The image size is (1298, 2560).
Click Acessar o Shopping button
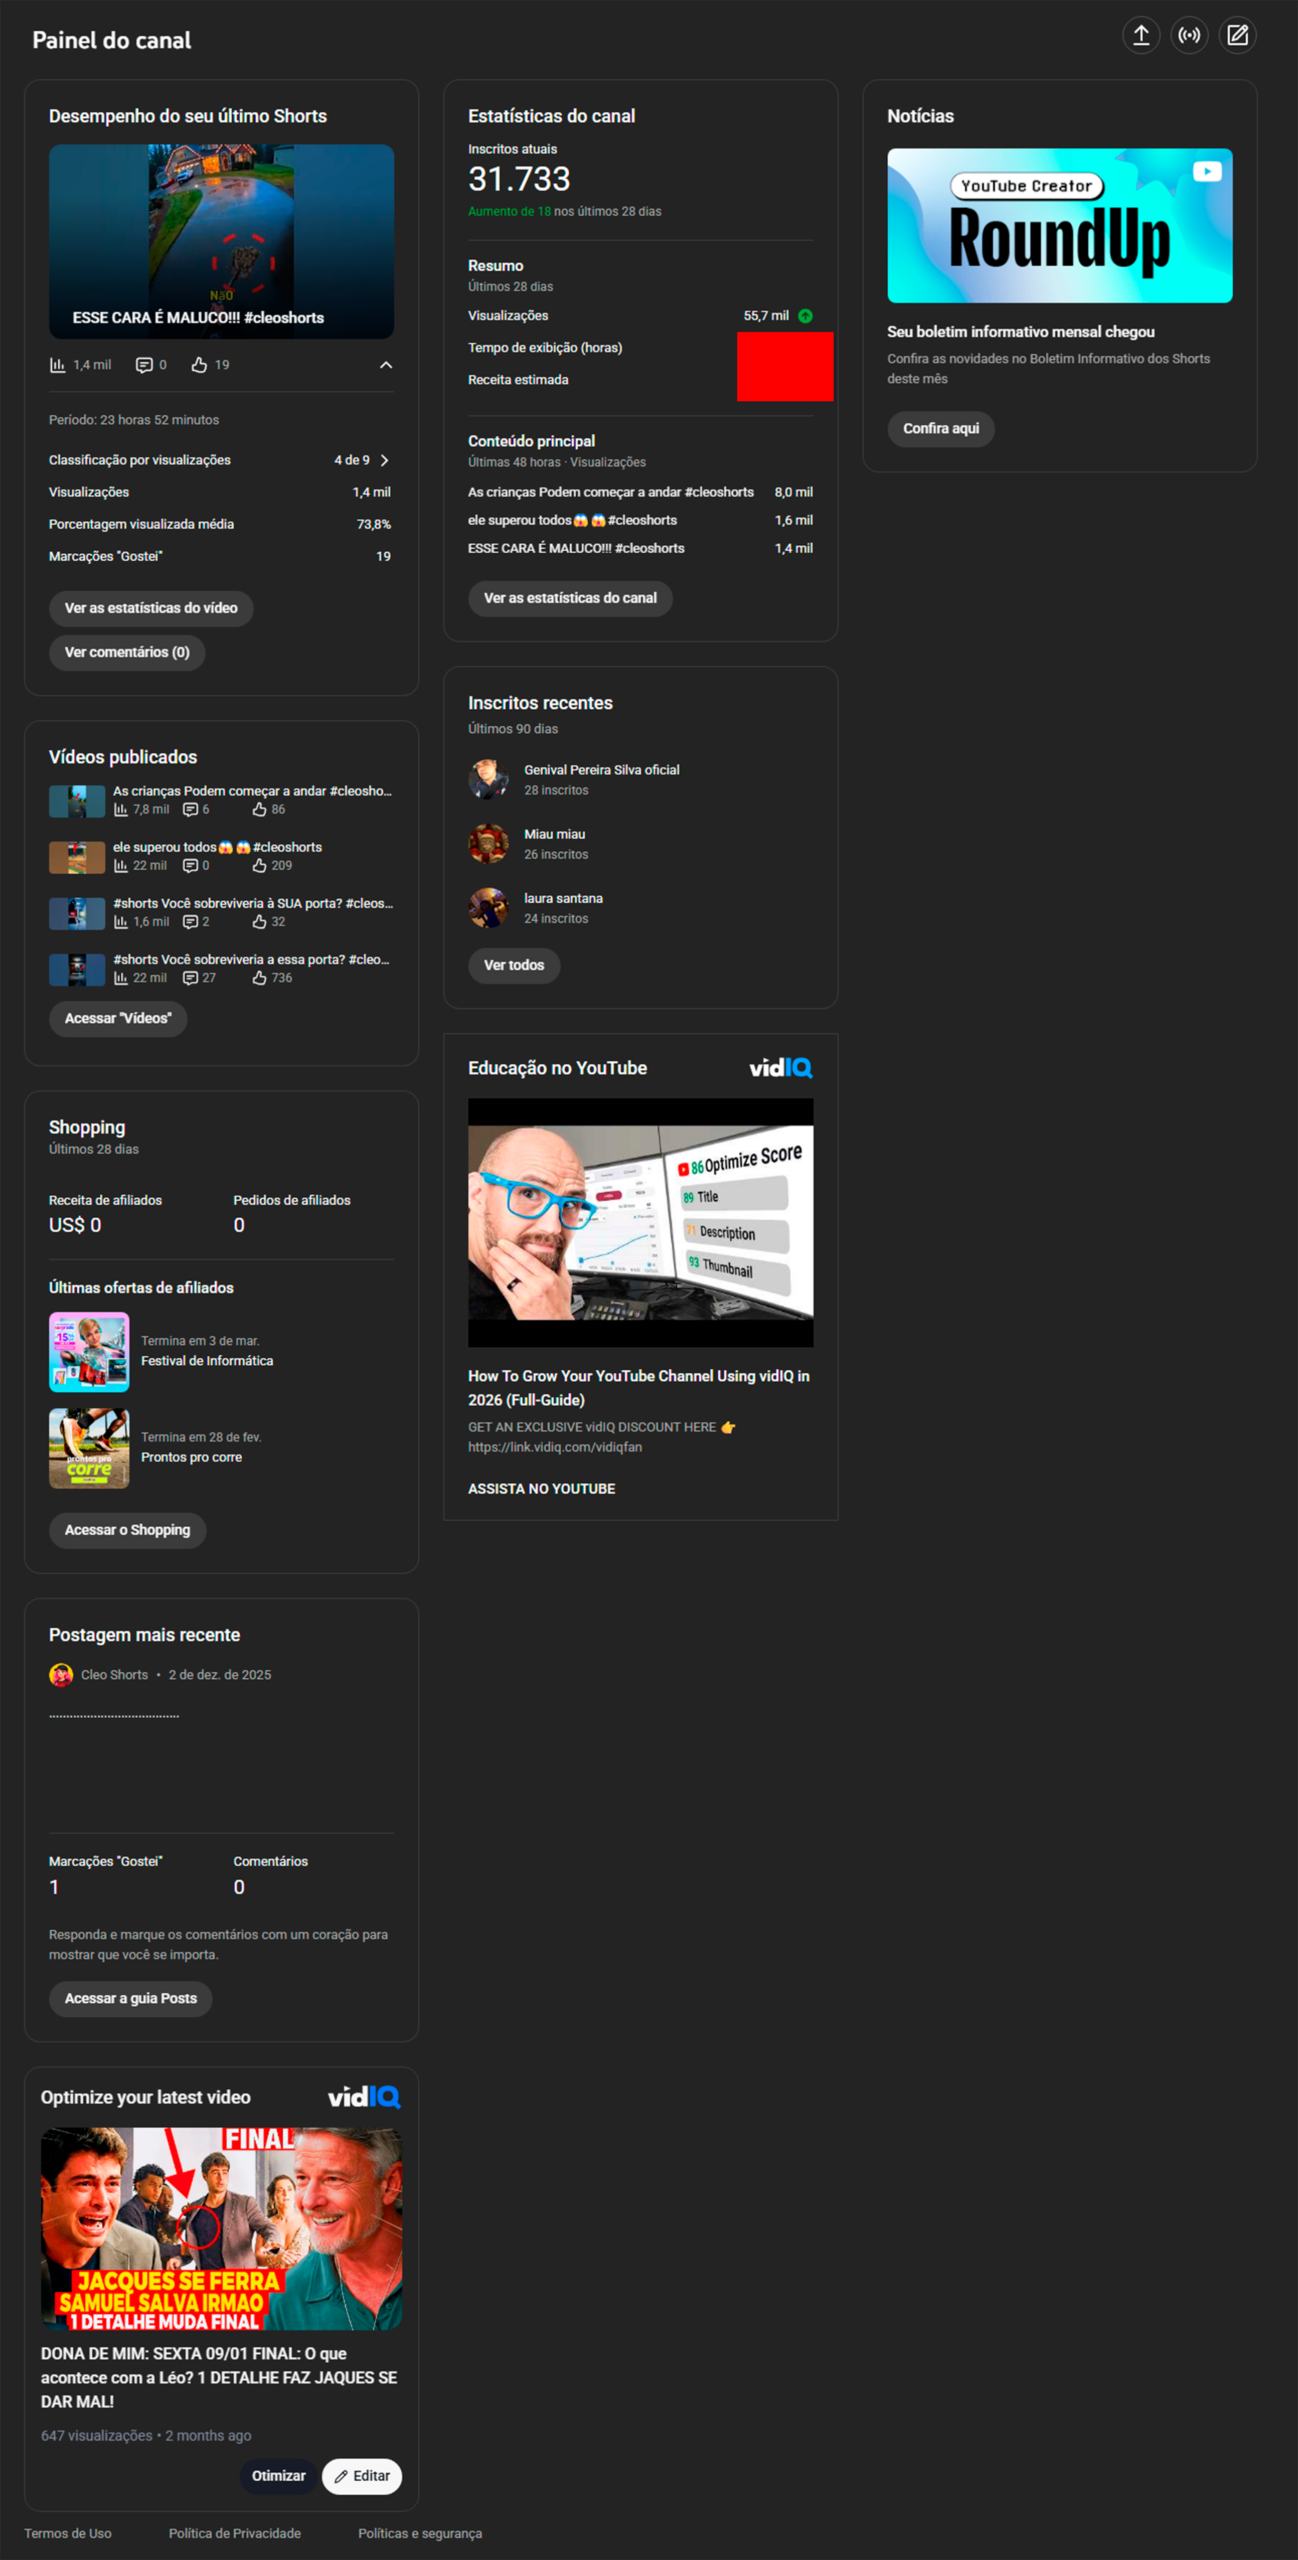127,1530
